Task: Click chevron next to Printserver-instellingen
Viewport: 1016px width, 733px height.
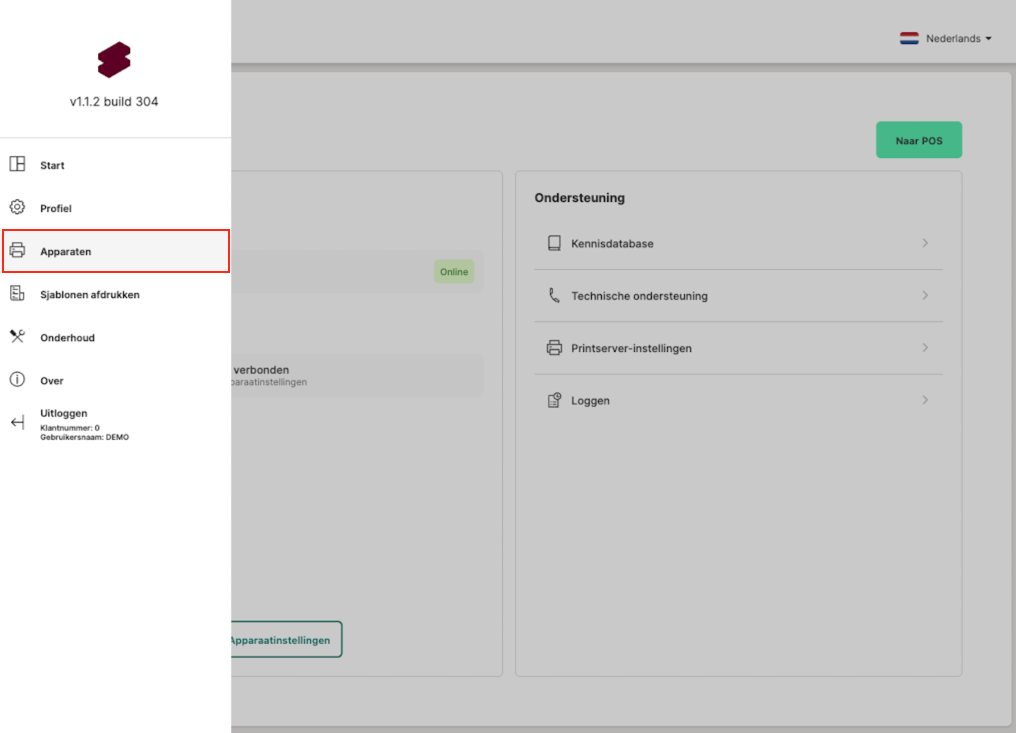Action: tap(925, 348)
